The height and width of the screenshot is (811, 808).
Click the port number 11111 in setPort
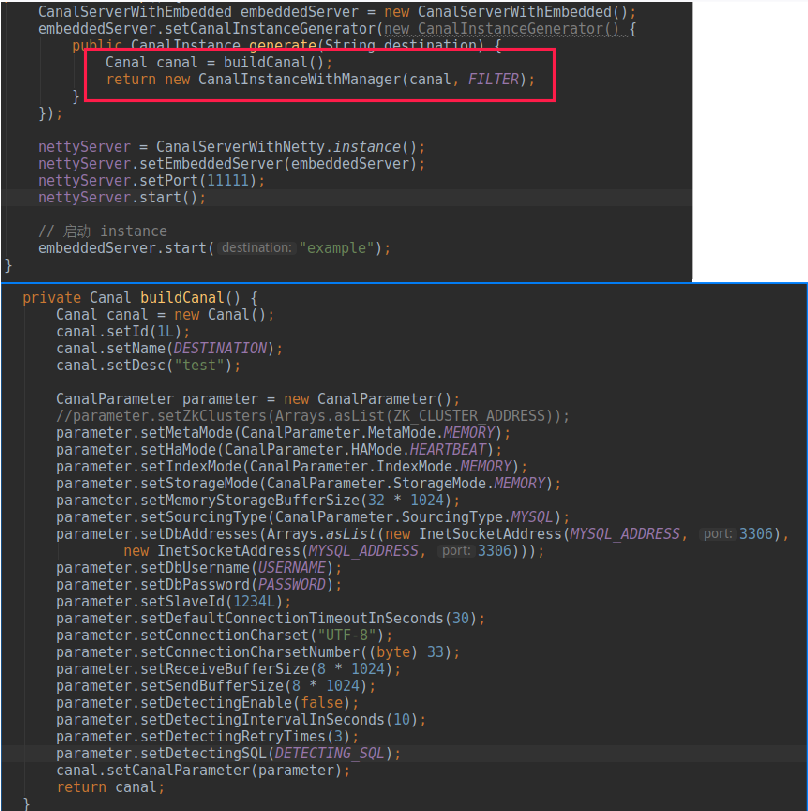(x=228, y=181)
